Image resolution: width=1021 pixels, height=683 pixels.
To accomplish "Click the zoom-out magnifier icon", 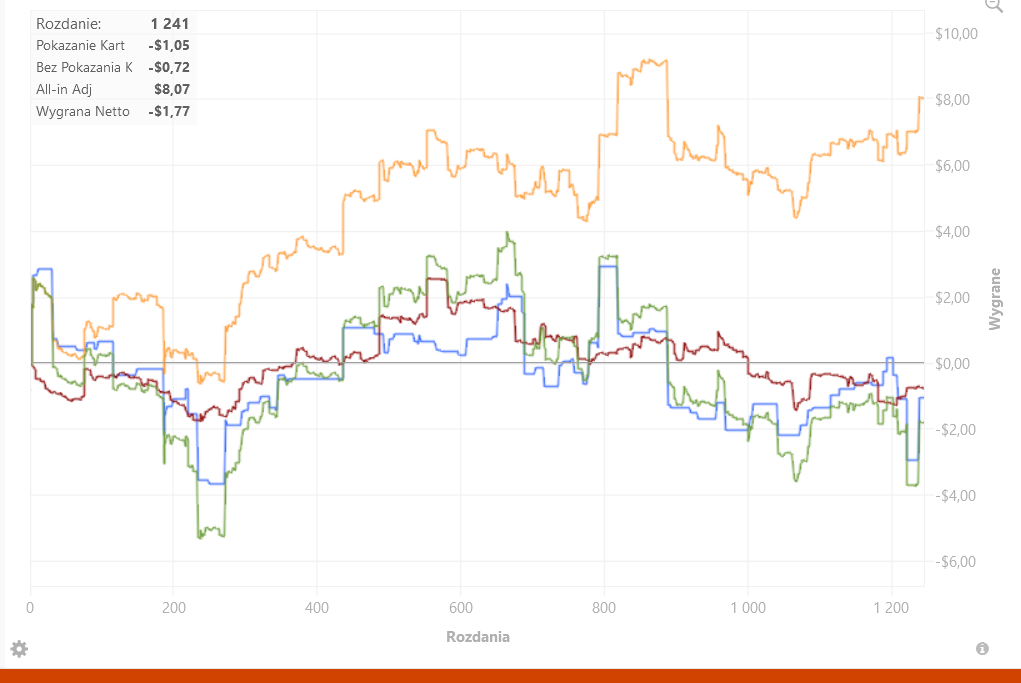I will 994,5.
